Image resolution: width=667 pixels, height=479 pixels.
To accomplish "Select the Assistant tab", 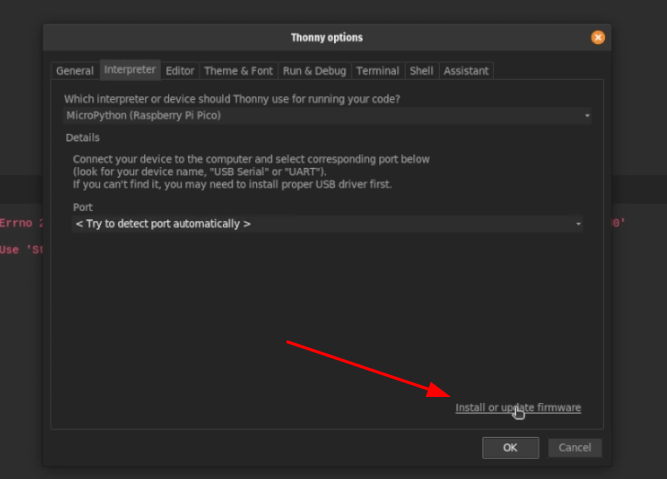I will [466, 71].
